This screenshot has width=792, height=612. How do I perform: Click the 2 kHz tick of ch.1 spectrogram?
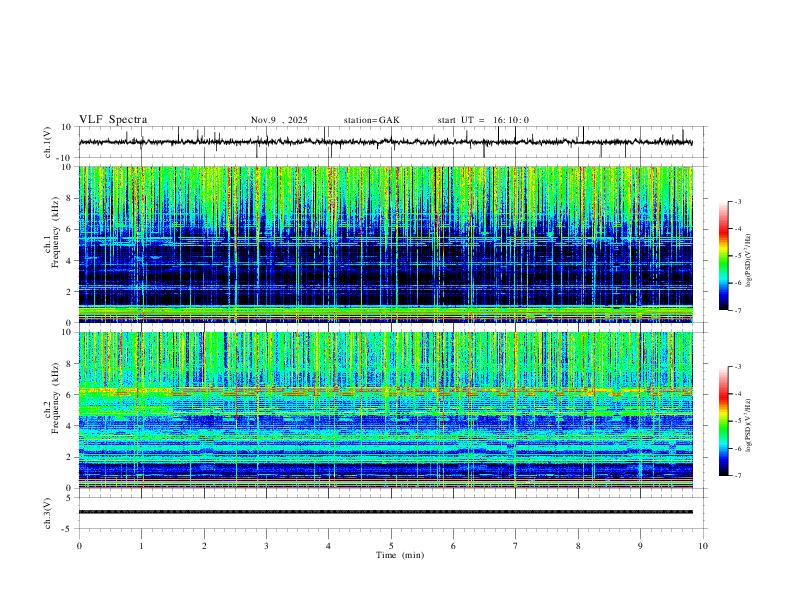[x=70, y=291]
